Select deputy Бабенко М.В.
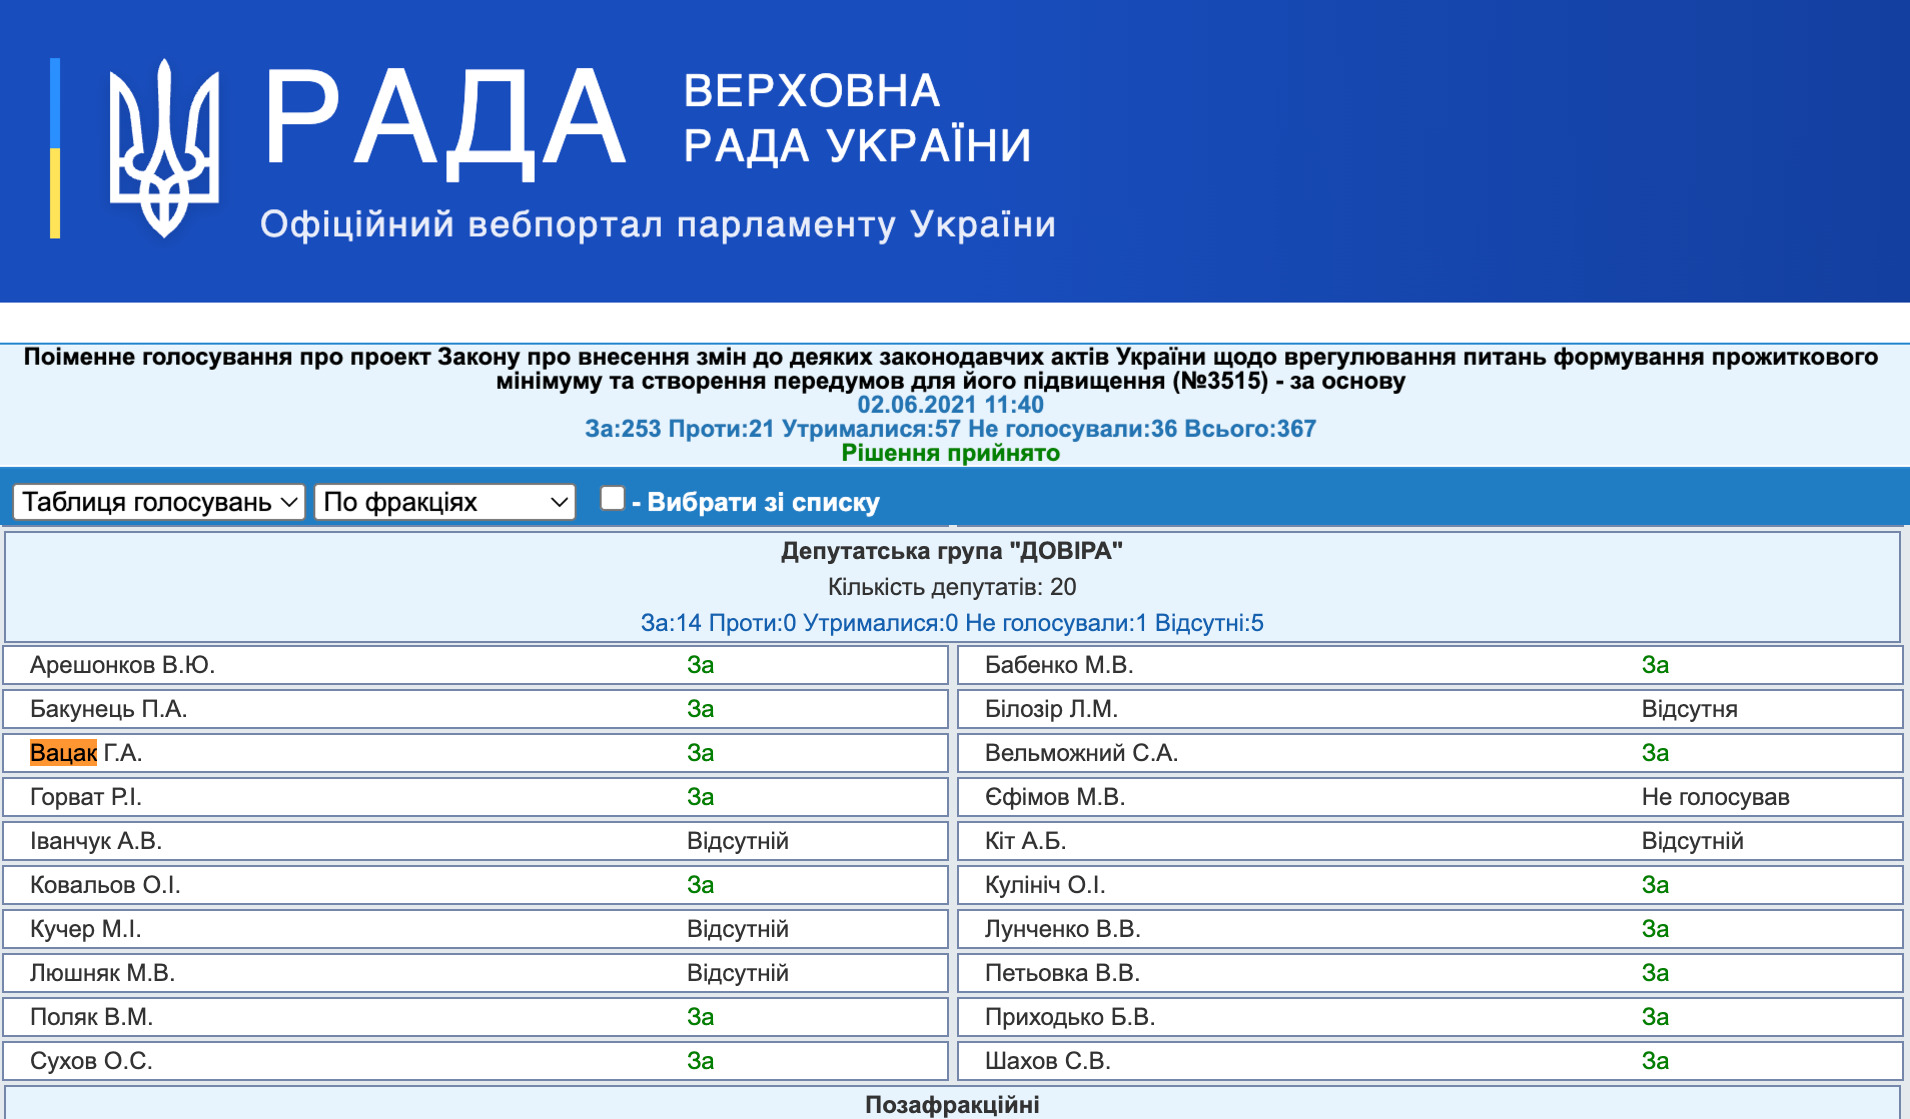 coord(1059,665)
